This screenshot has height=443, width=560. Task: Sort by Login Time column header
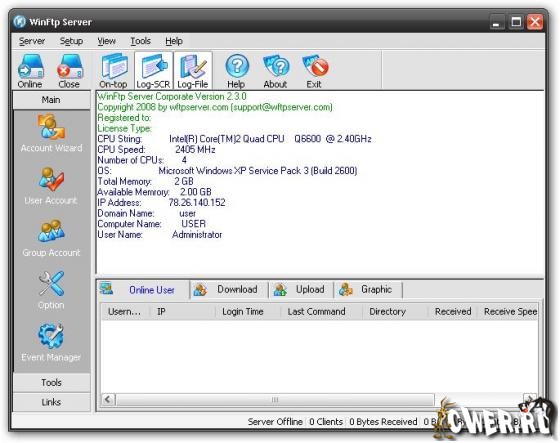[x=248, y=312]
